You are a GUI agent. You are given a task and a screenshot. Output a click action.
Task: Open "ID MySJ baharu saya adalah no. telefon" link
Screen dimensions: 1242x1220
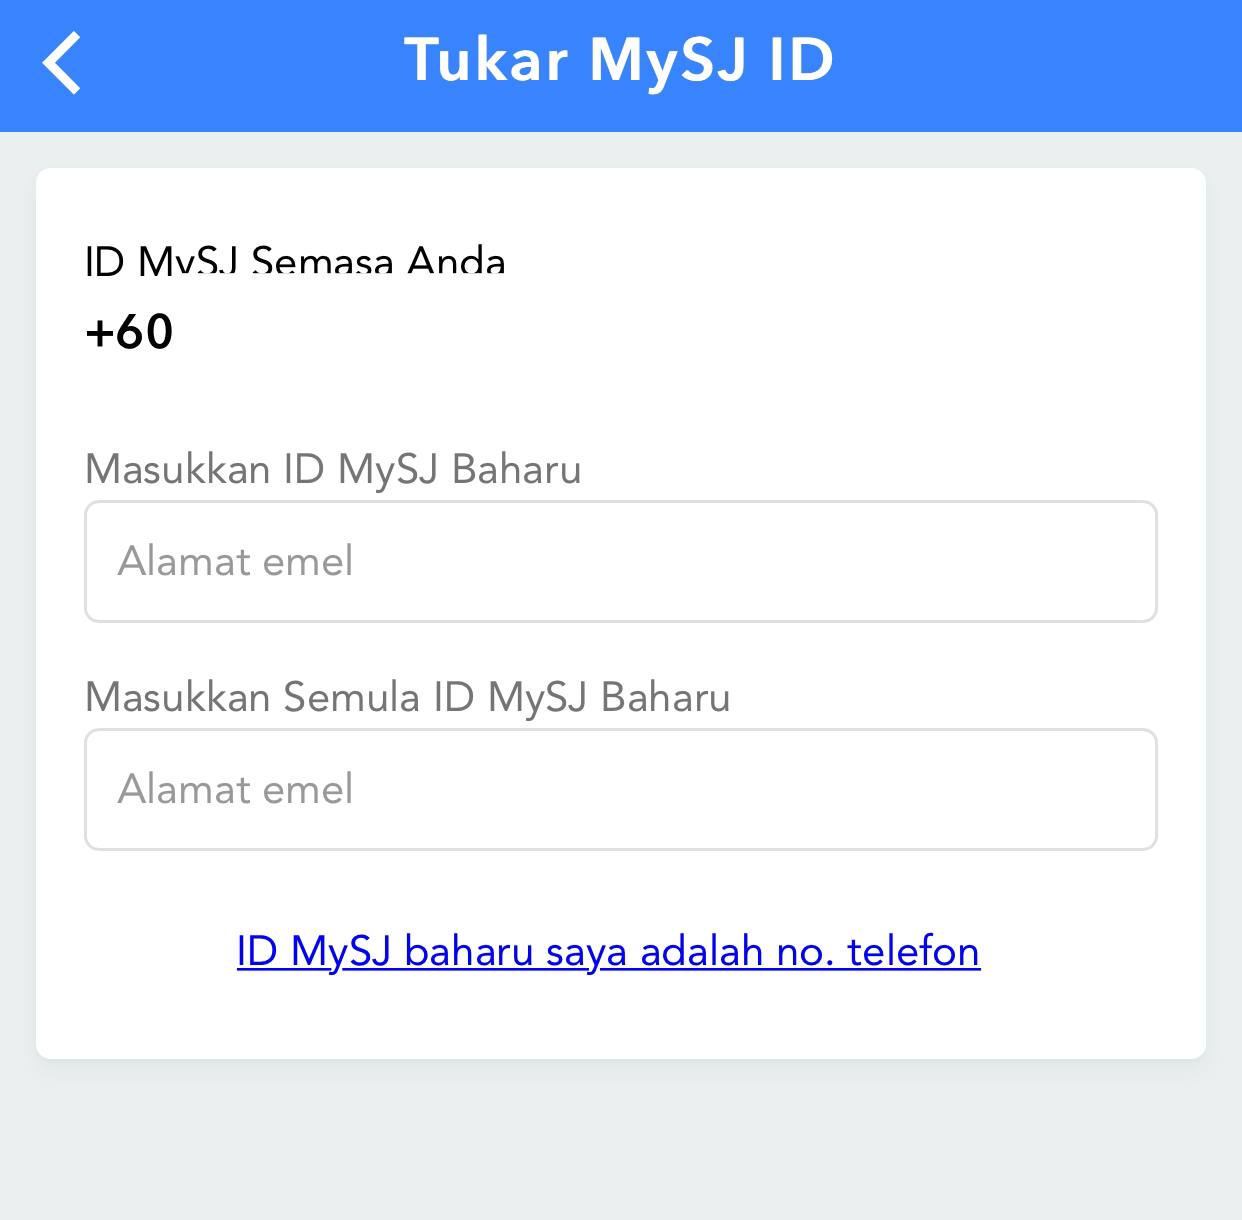(608, 951)
